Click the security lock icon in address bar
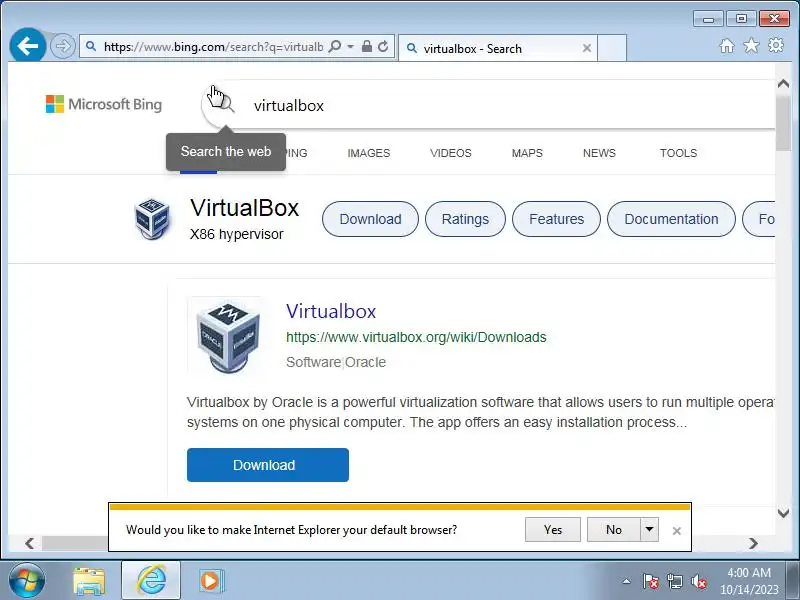 coord(366,46)
